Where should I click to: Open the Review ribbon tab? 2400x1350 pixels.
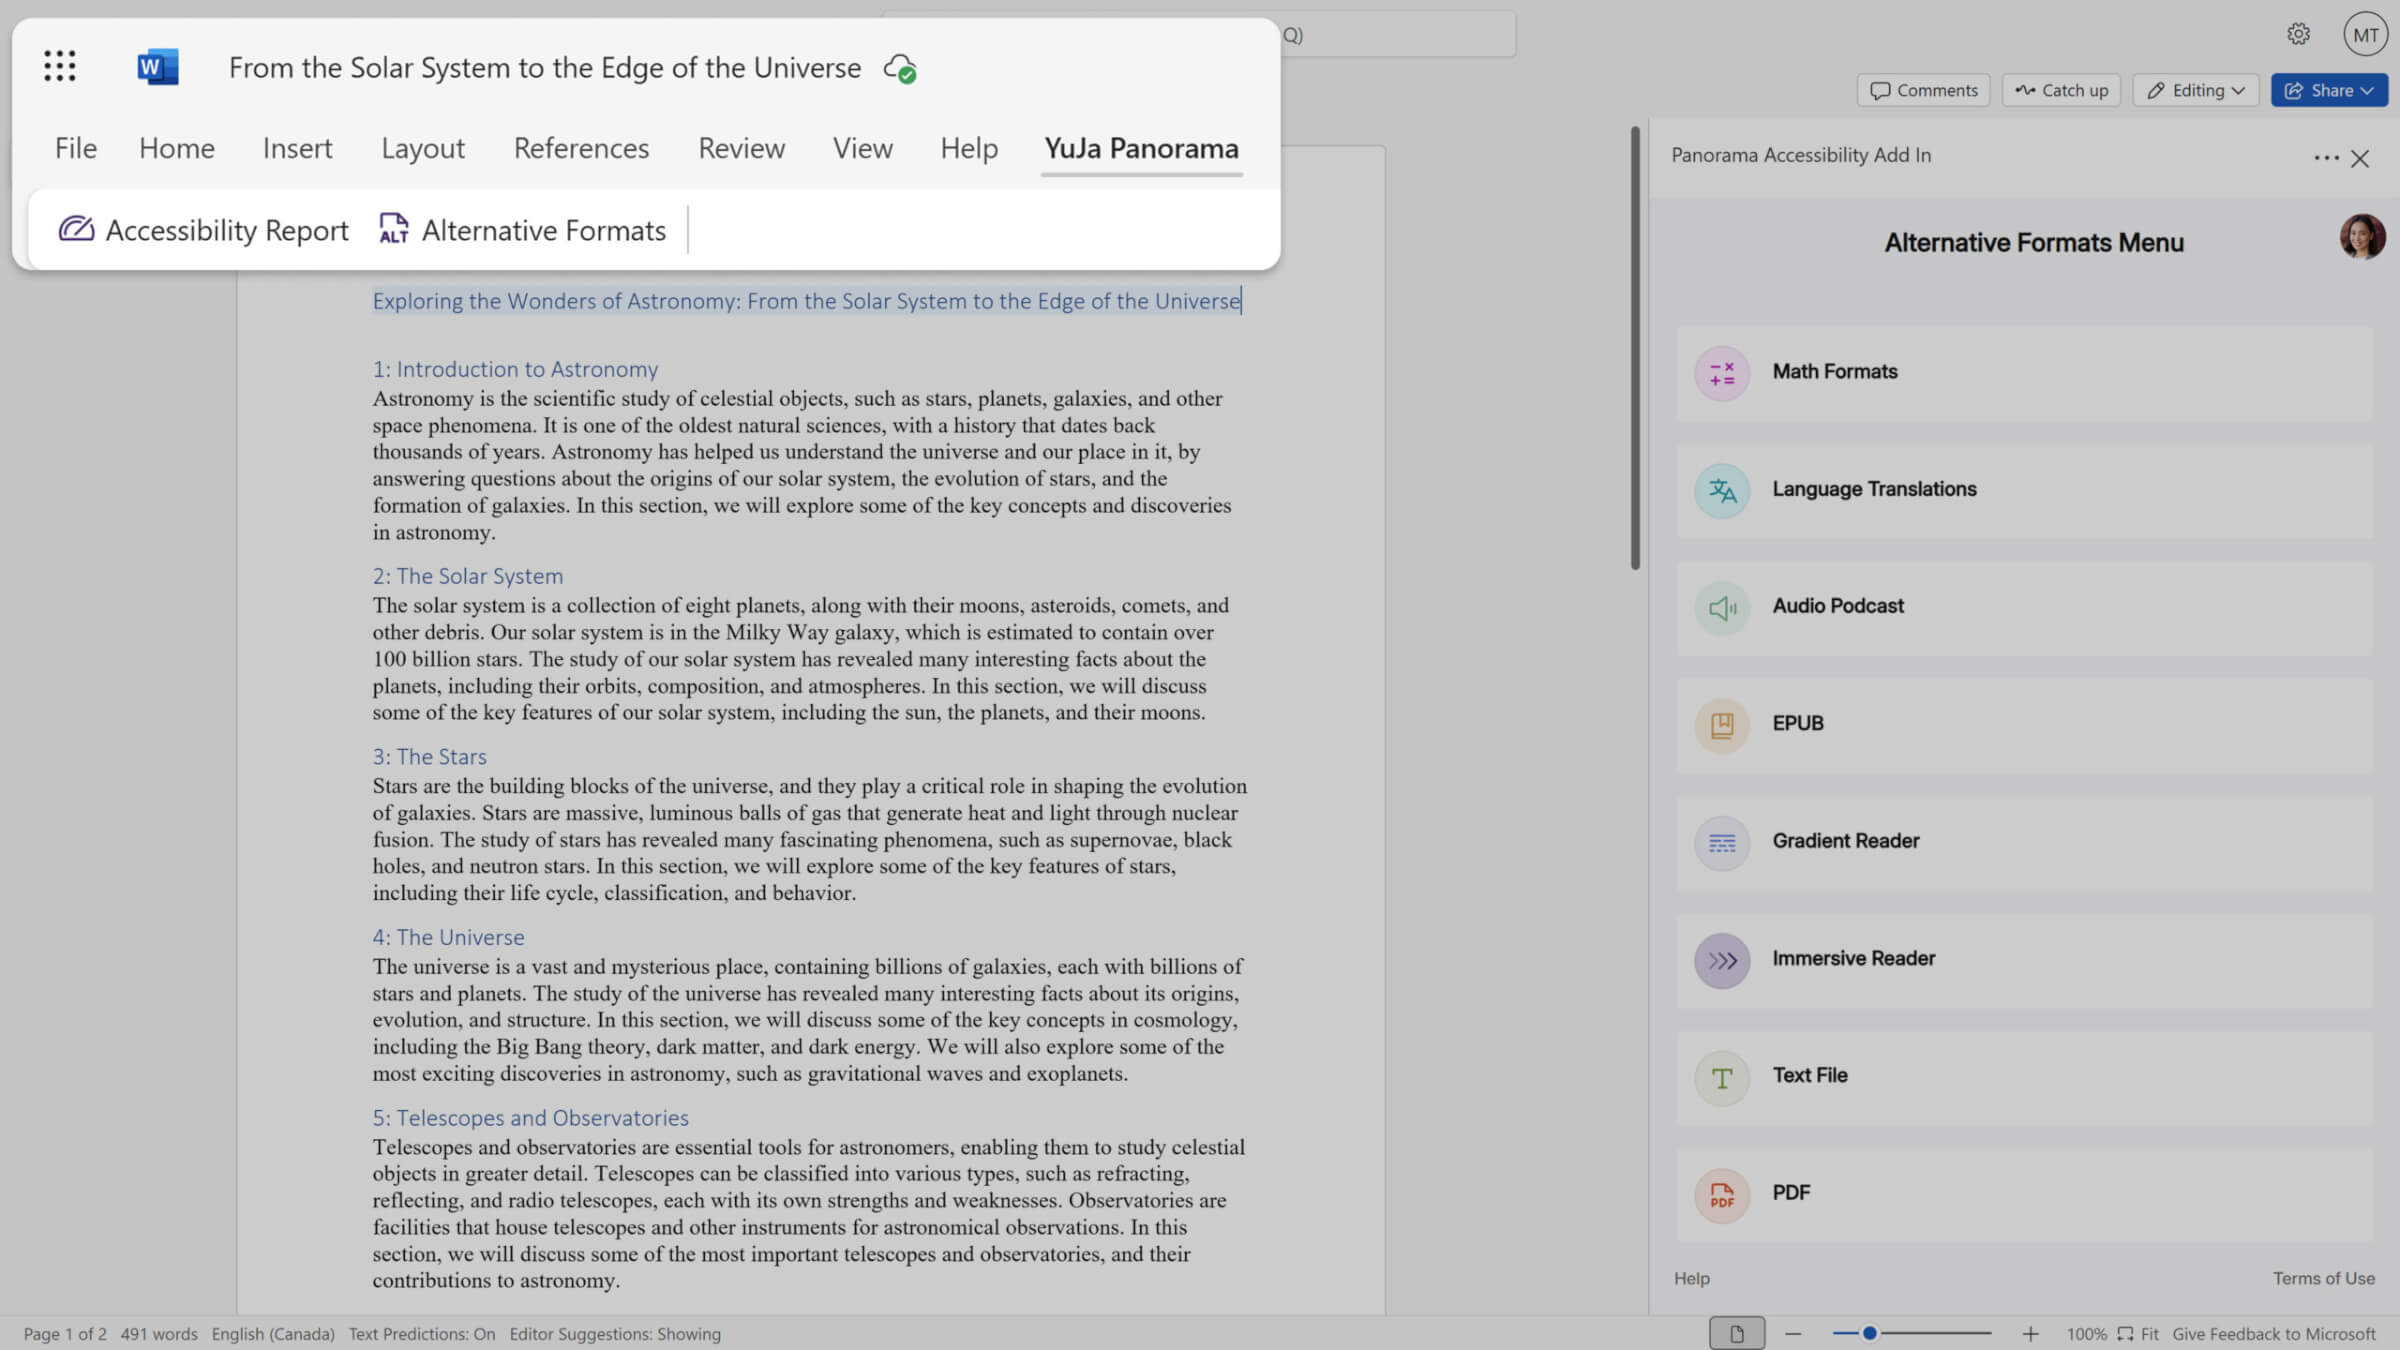(x=741, y=148)
